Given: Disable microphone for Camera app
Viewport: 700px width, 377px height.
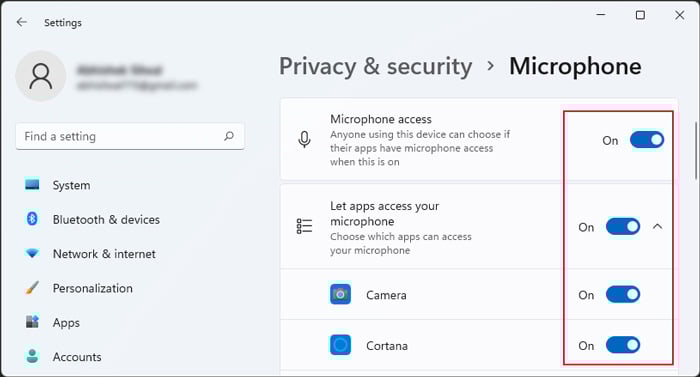Looking at the screenshot, I should click(623, 294).
